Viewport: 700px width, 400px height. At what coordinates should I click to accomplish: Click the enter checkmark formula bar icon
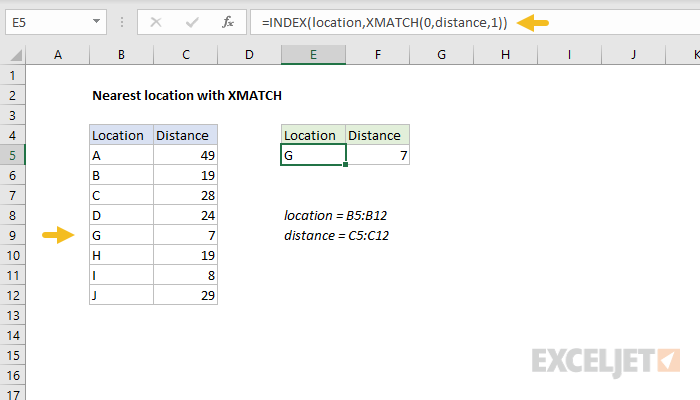click(192, 22)
